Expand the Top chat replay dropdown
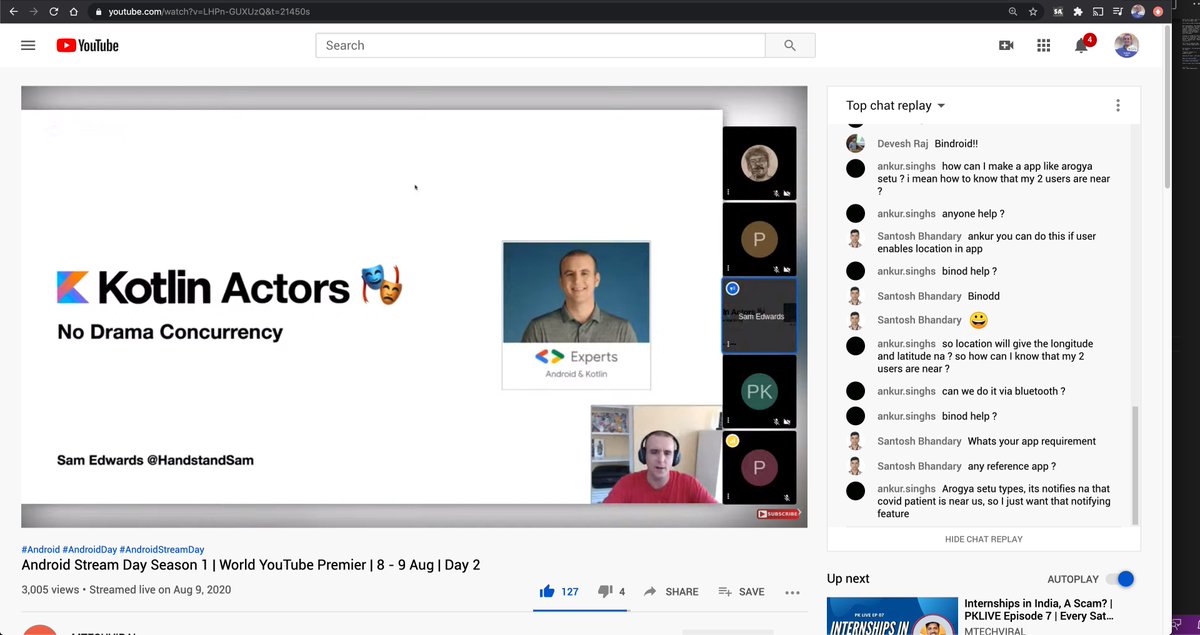 [x=895, y=105]
